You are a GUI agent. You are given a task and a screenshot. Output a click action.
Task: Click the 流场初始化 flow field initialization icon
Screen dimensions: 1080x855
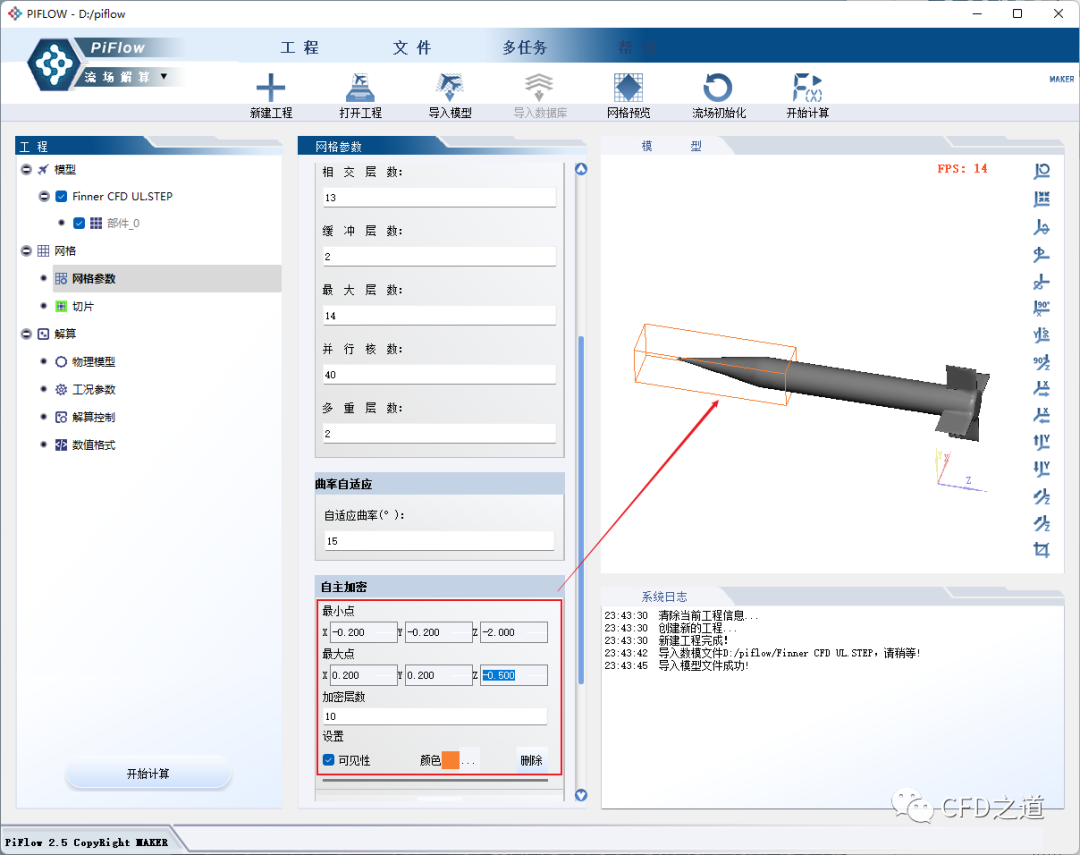[x=718, y=88]
